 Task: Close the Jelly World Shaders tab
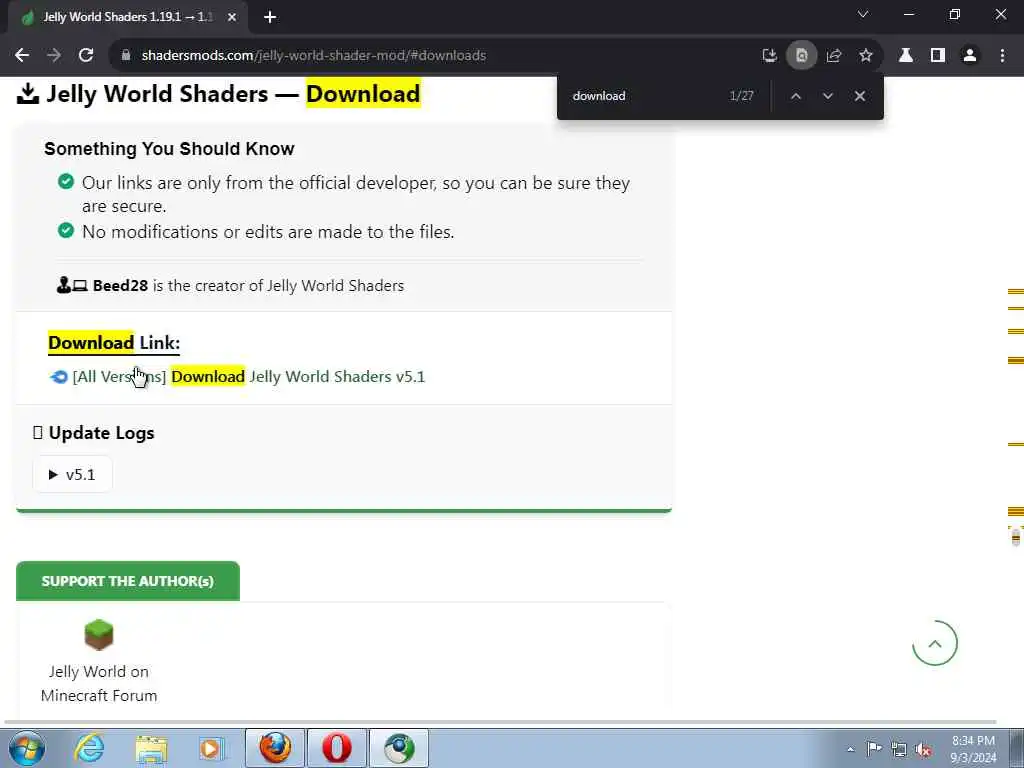coord(232,17)
